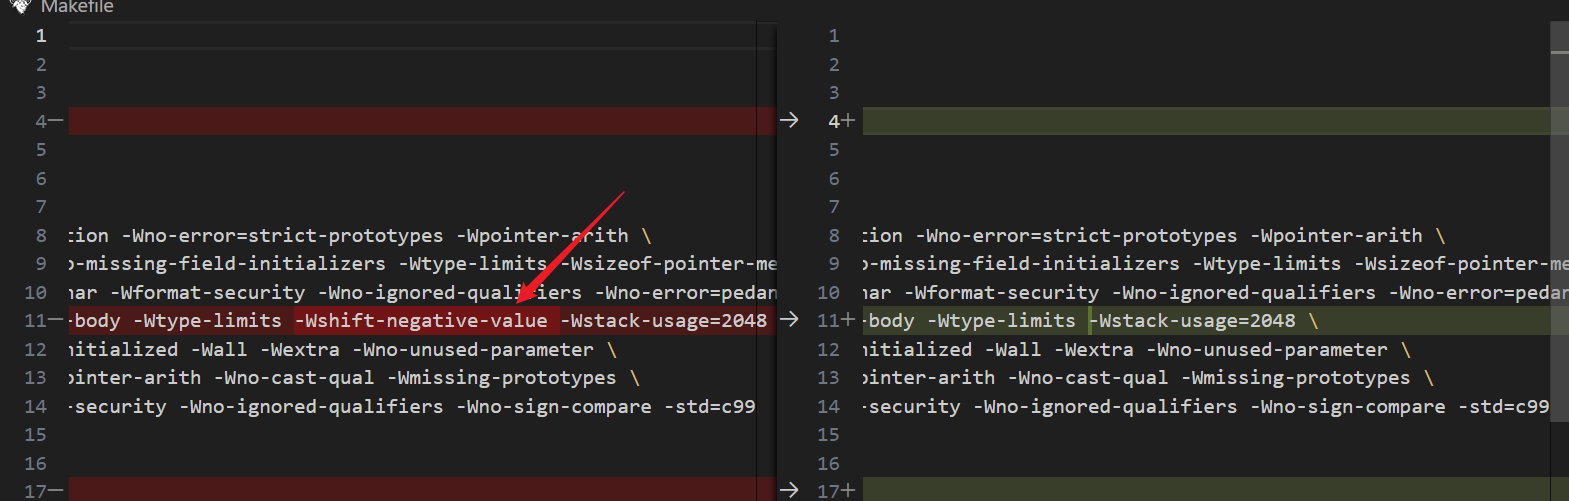
Task: Click -Wsizeof-pointer-me text on modified line 9
Action: [1461, 263]
